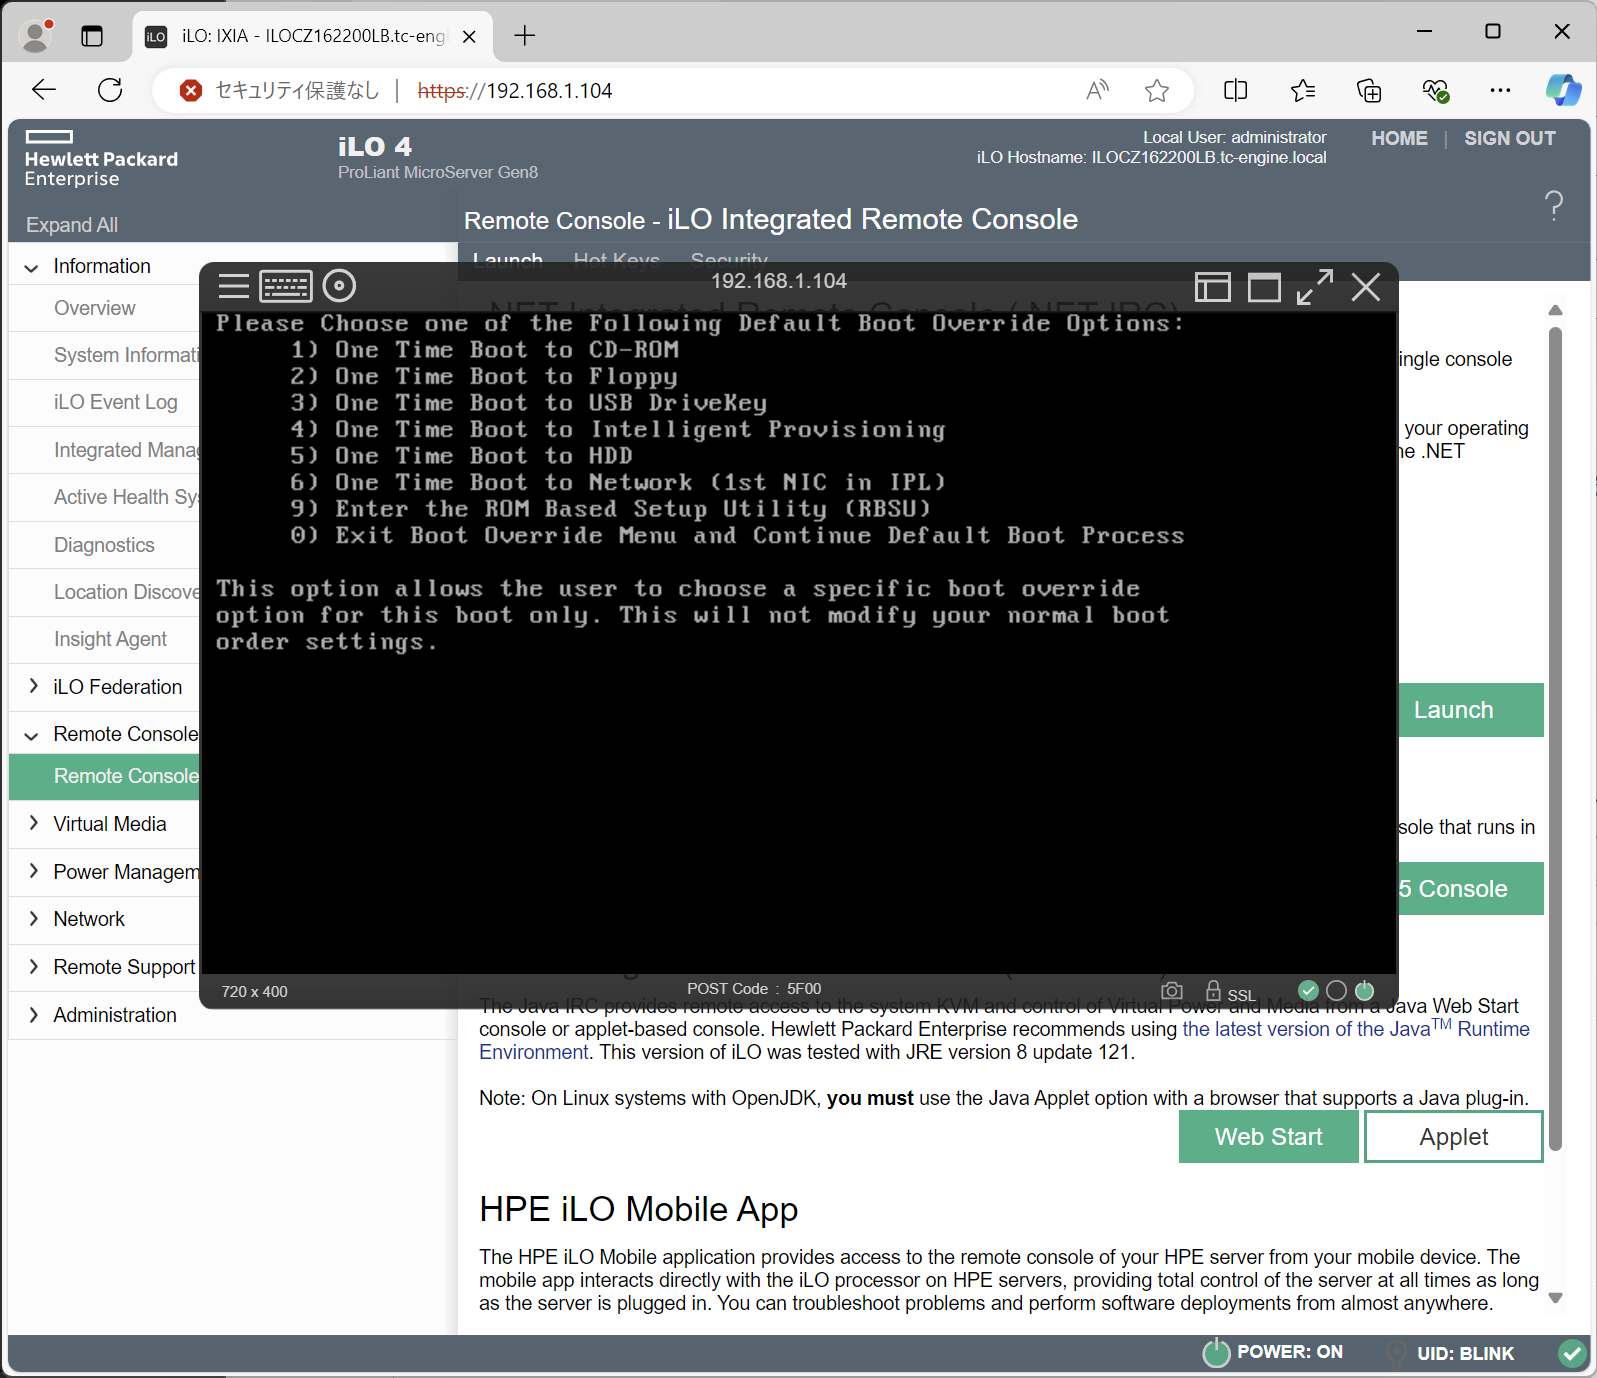Screen dimensions: 1597x1378
Task: Go back with browser back arrow
Action: (x=44, y=90)
